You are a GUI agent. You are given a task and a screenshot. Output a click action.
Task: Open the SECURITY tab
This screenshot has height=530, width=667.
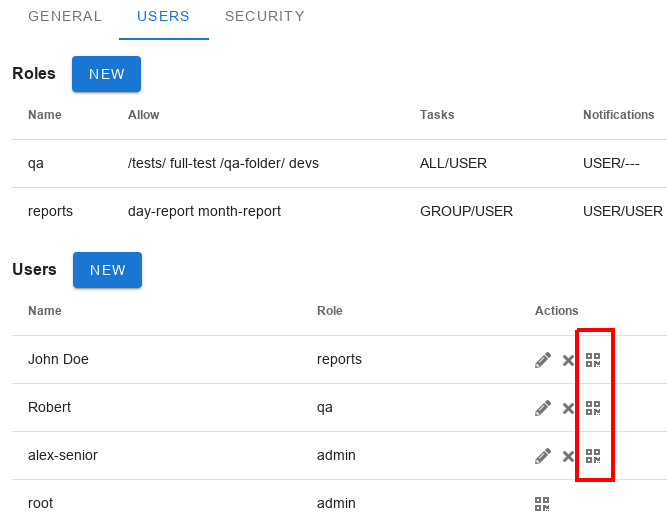point(265,16)
